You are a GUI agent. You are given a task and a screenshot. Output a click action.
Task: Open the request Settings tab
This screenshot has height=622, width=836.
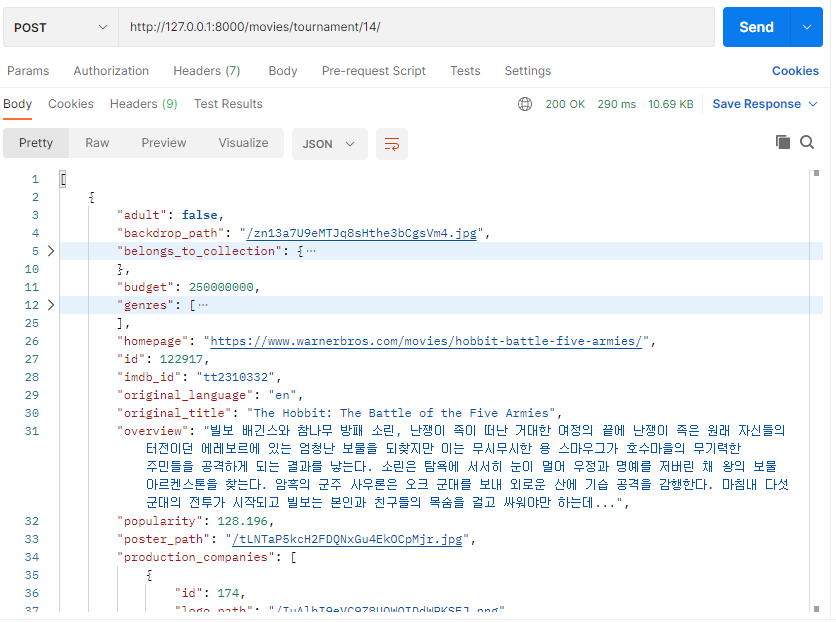527,71
